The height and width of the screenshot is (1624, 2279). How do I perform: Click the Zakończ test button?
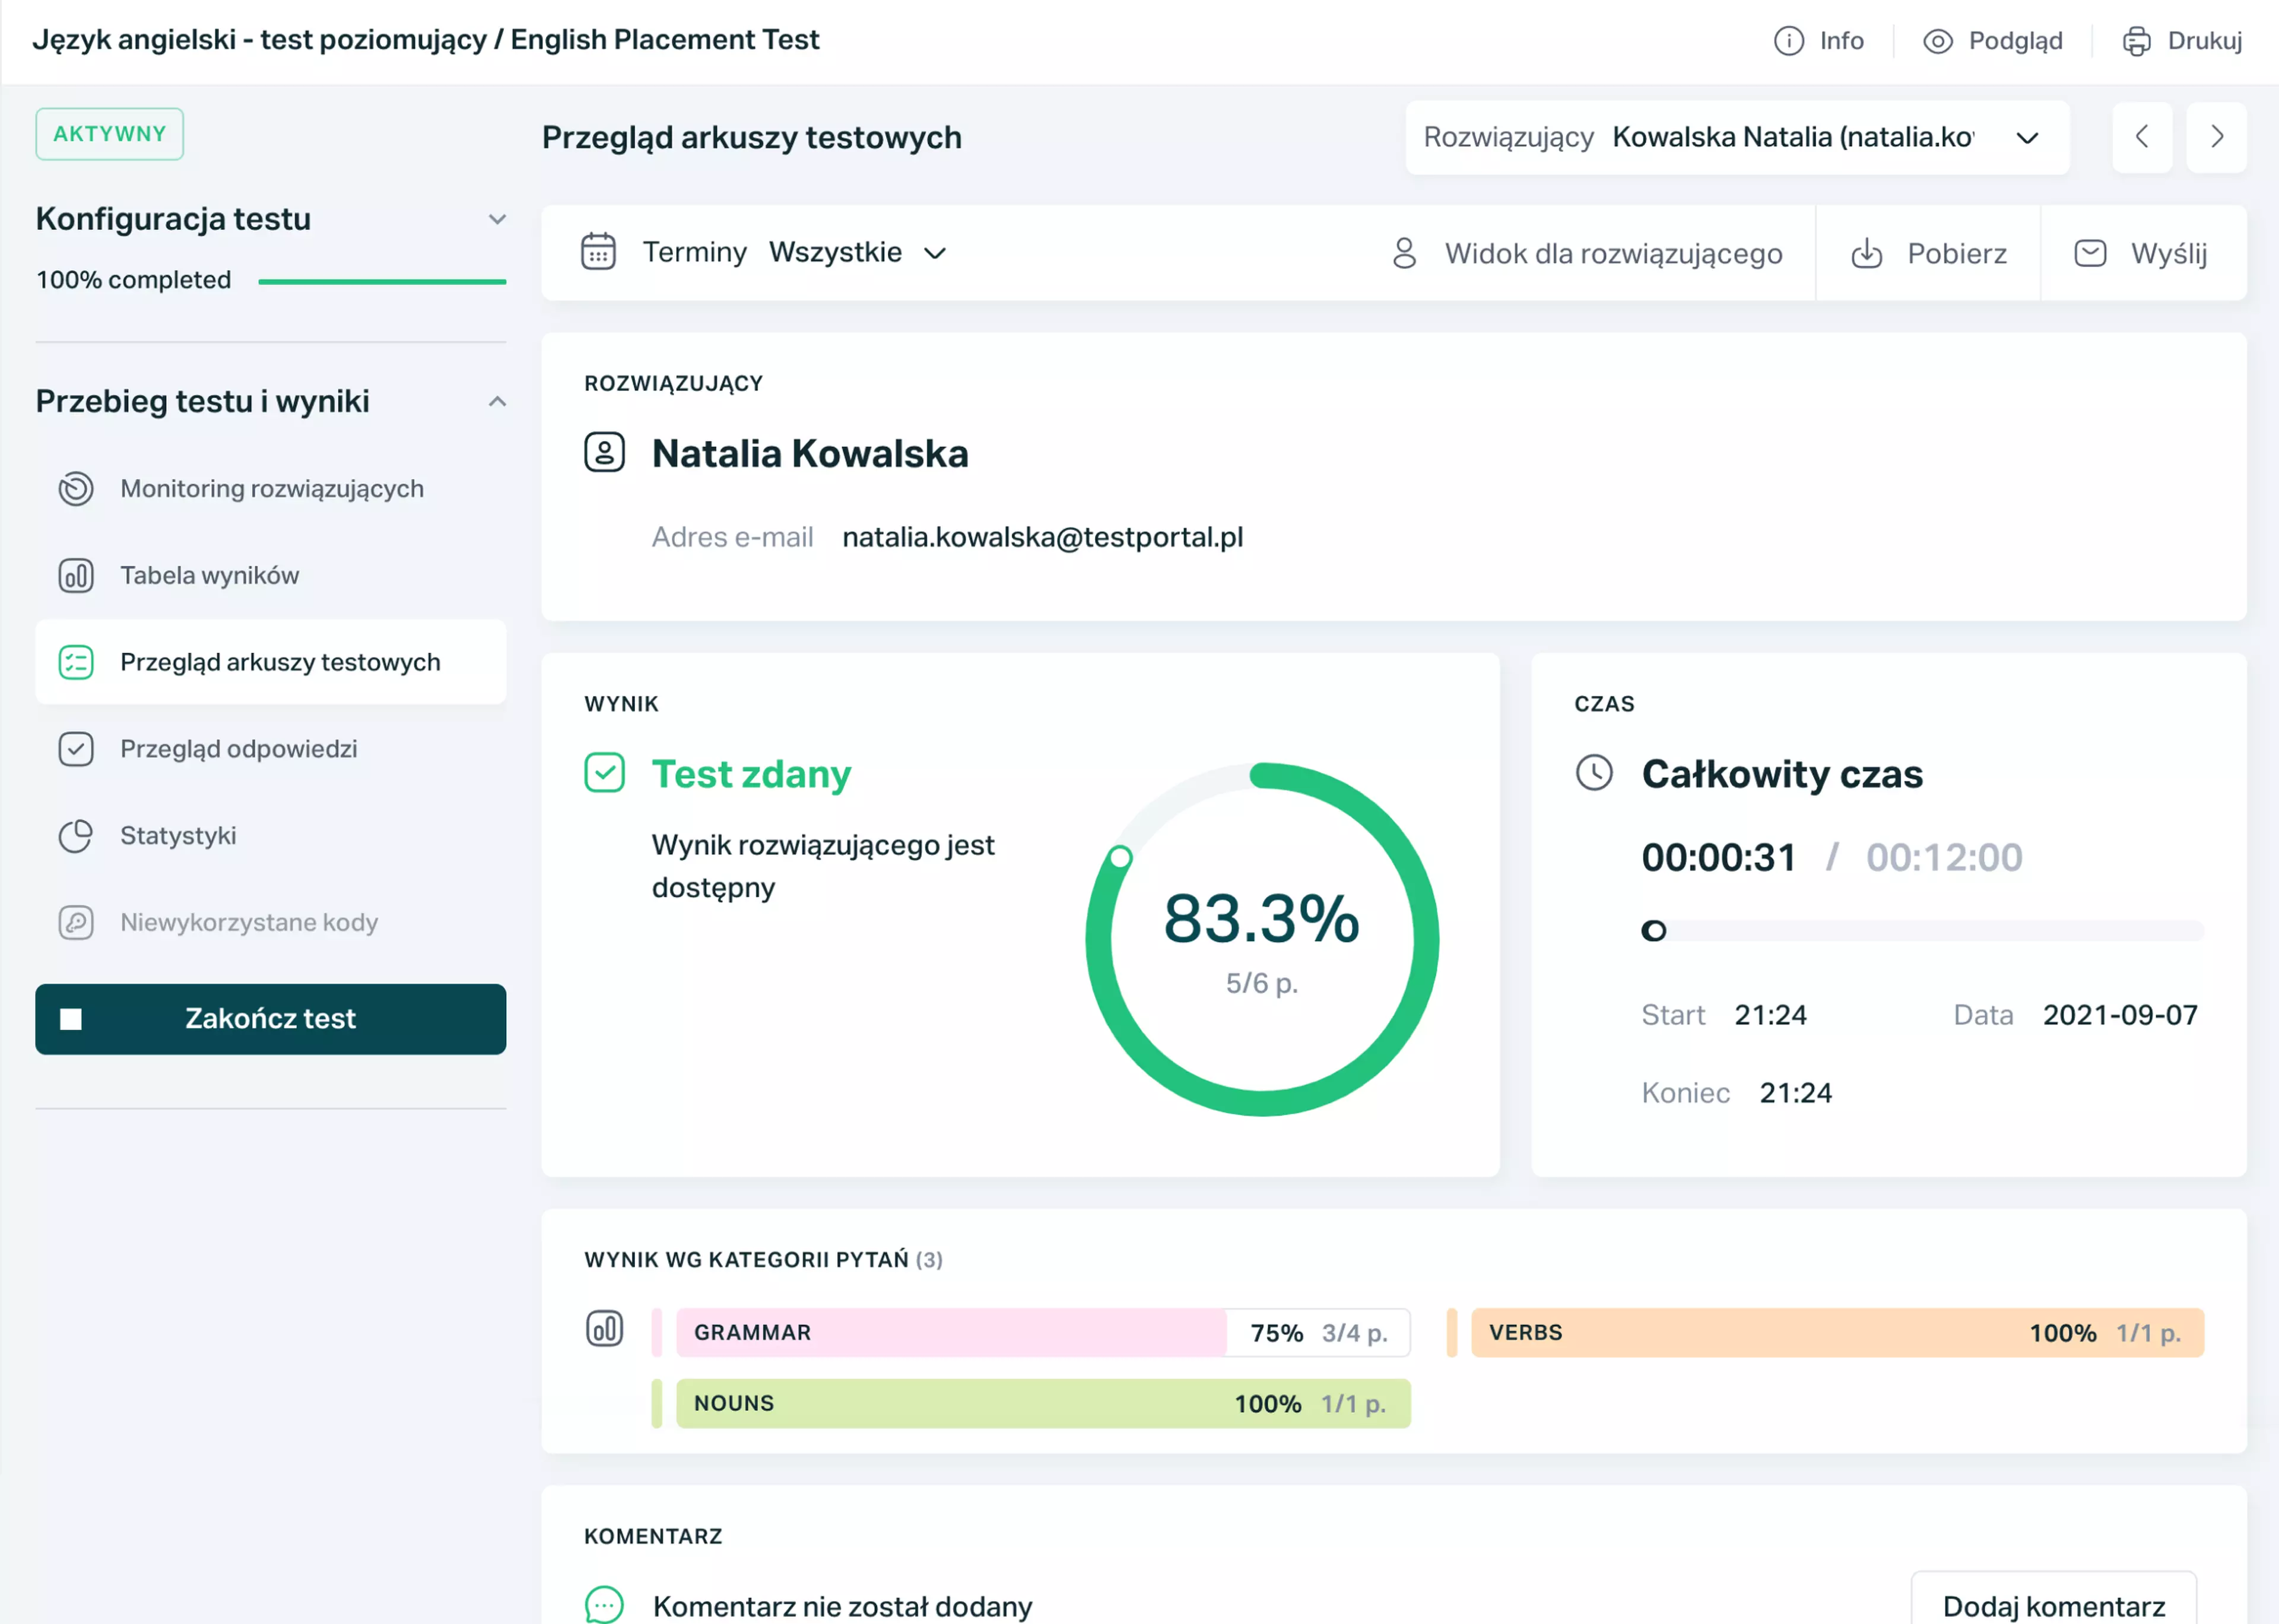tap(271, 1019)
